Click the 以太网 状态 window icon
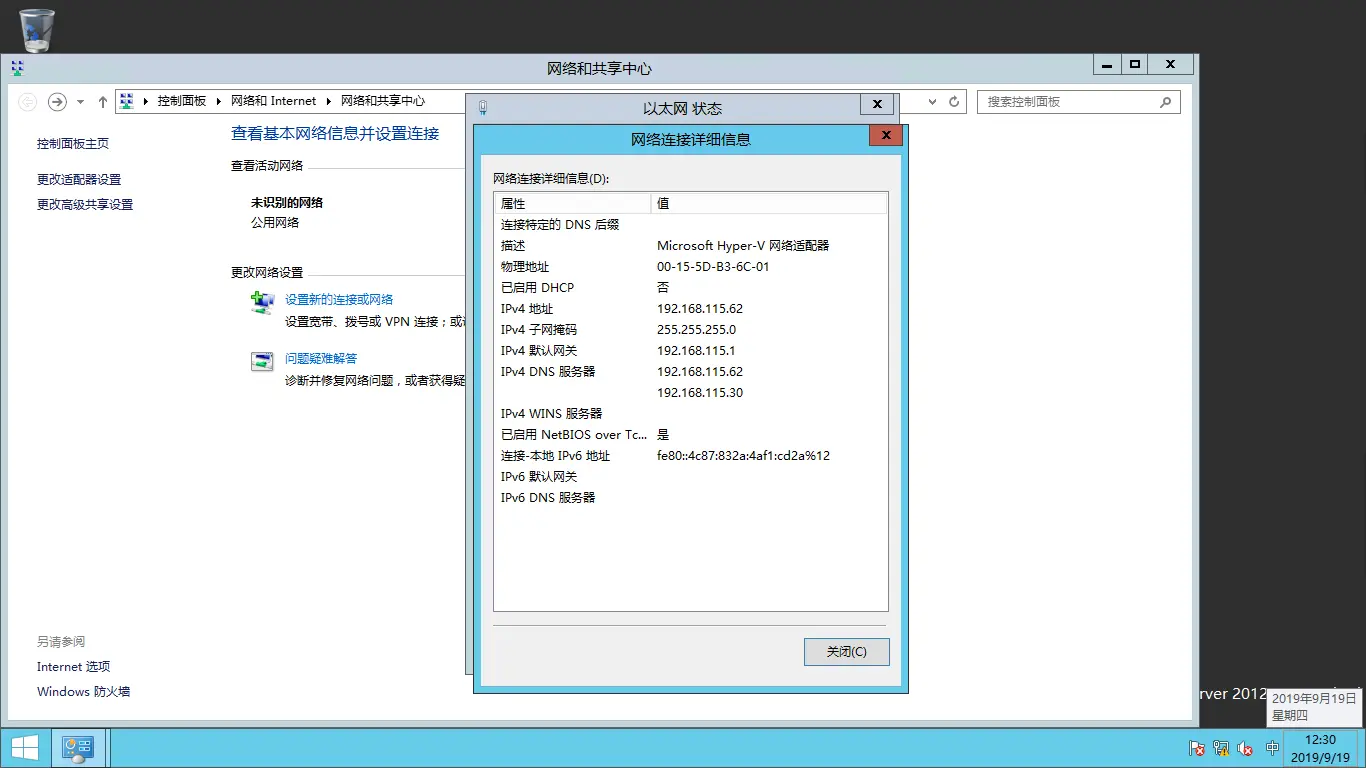The image size is (1366, 768). coord(483,107)
